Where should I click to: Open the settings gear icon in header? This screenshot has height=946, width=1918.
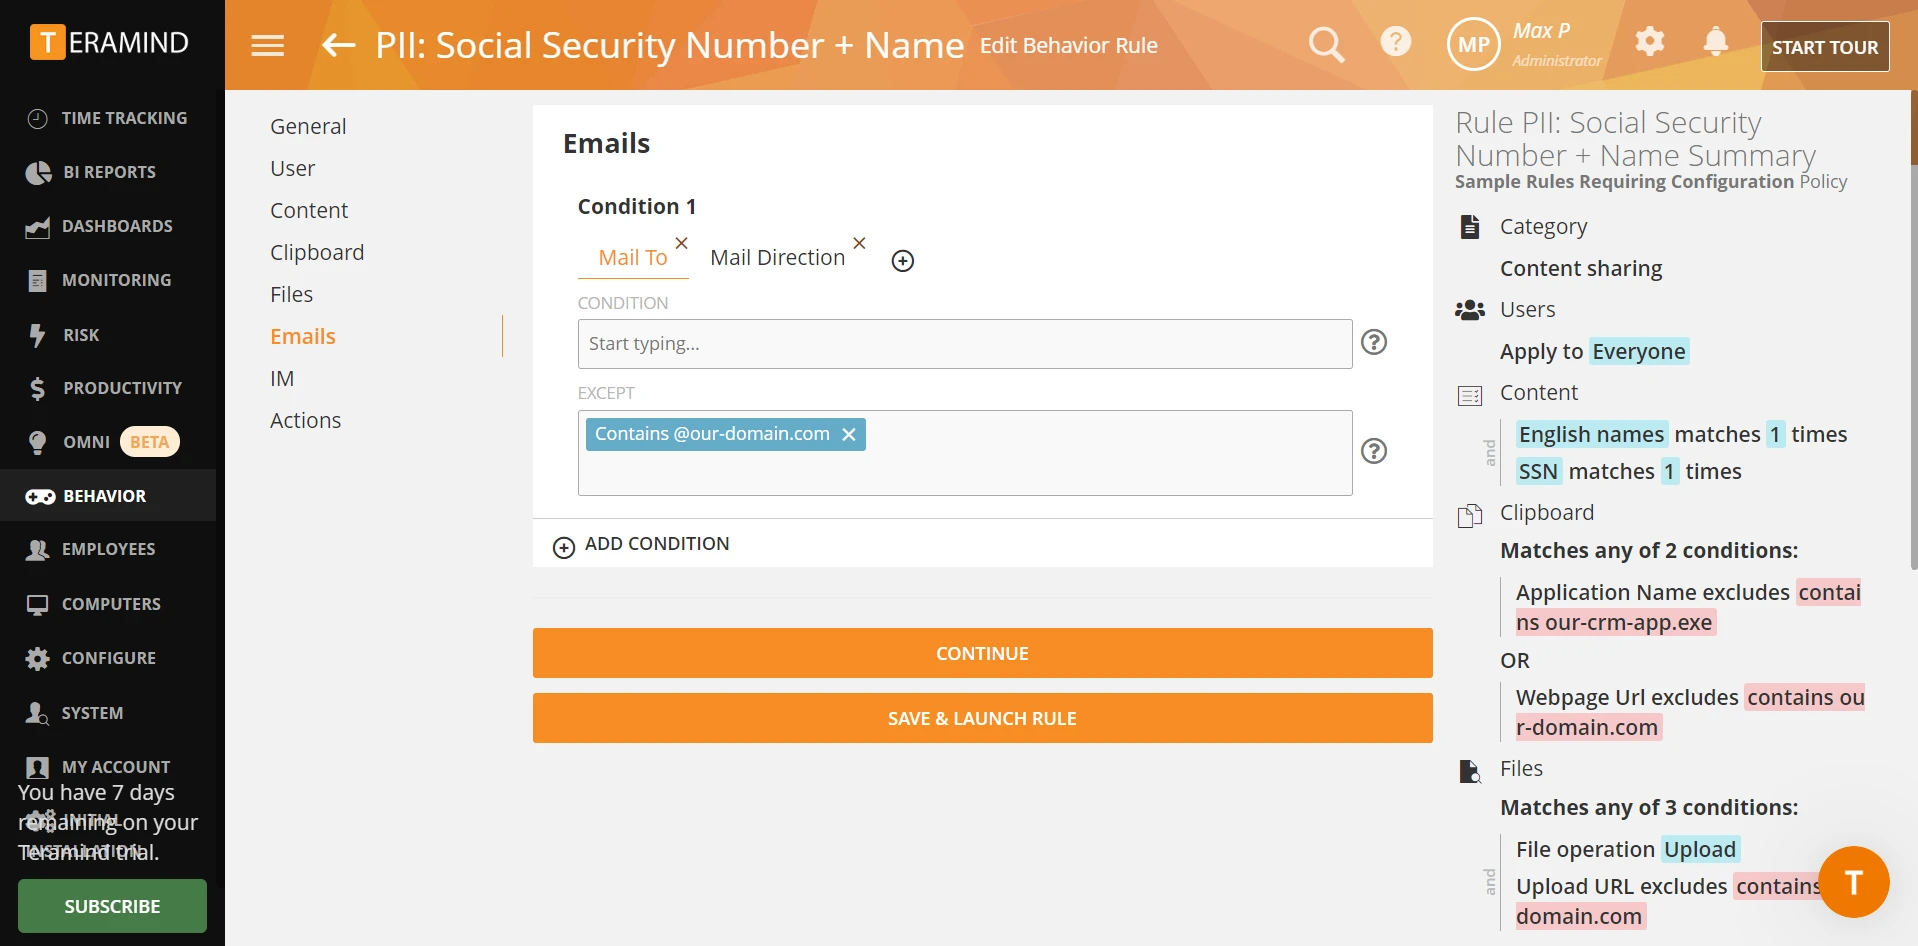click(1649, 42)
